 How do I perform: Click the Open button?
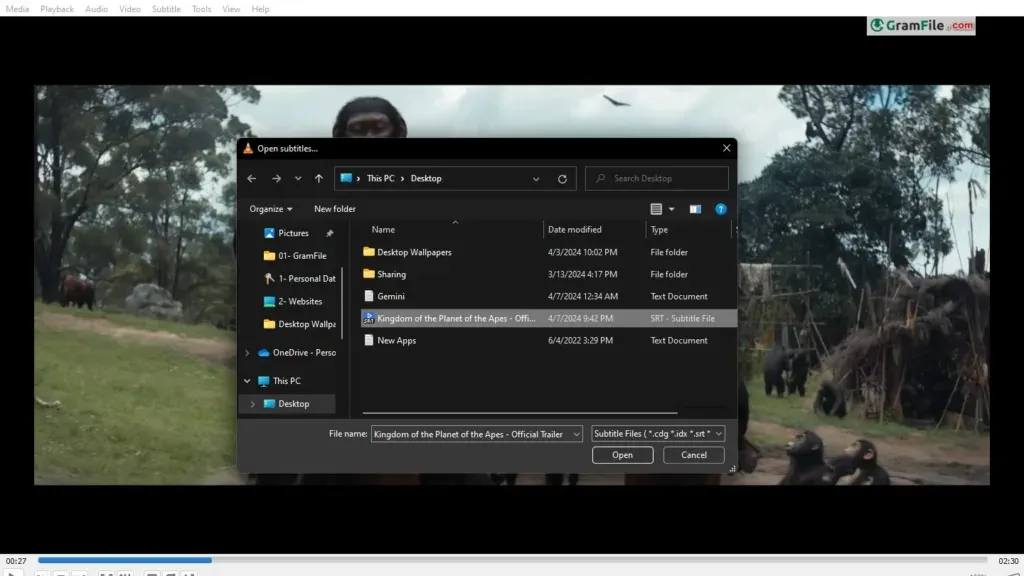pos(622,455)
